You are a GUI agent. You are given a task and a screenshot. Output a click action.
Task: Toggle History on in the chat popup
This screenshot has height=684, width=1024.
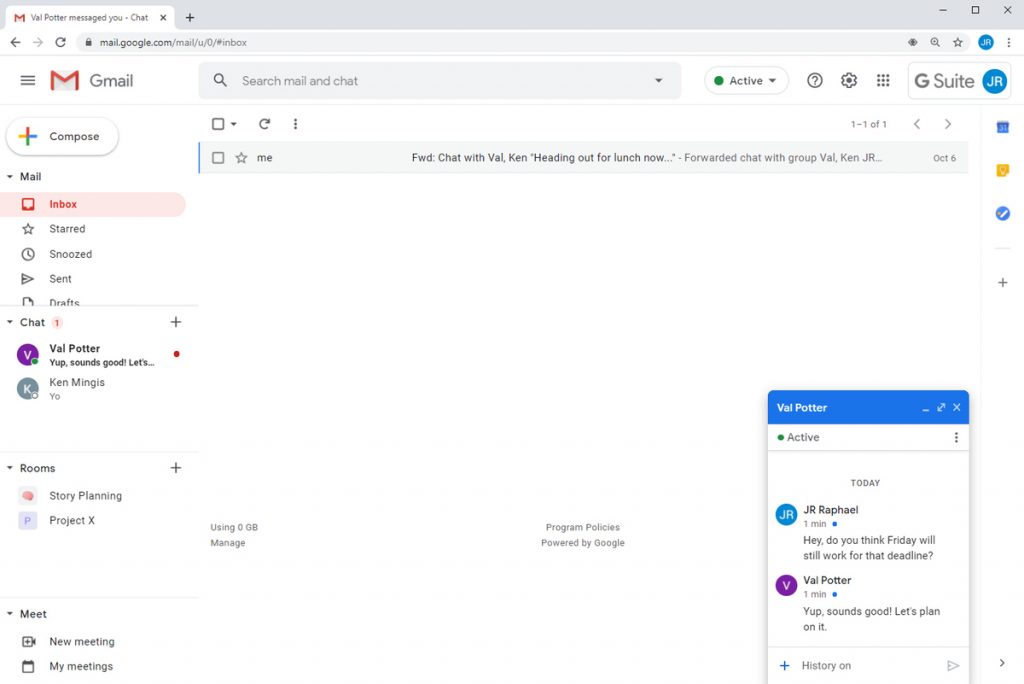[x=816, y=665]
